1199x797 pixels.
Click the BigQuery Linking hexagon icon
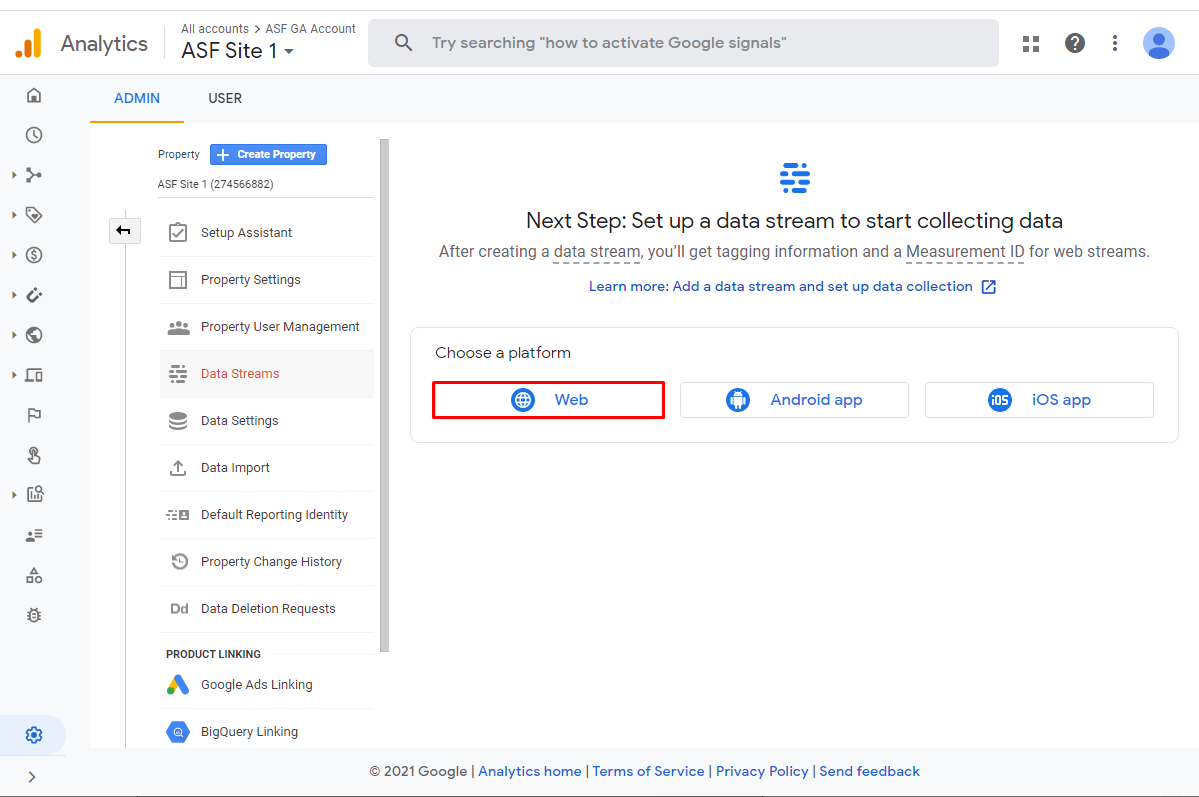point(177,732)
